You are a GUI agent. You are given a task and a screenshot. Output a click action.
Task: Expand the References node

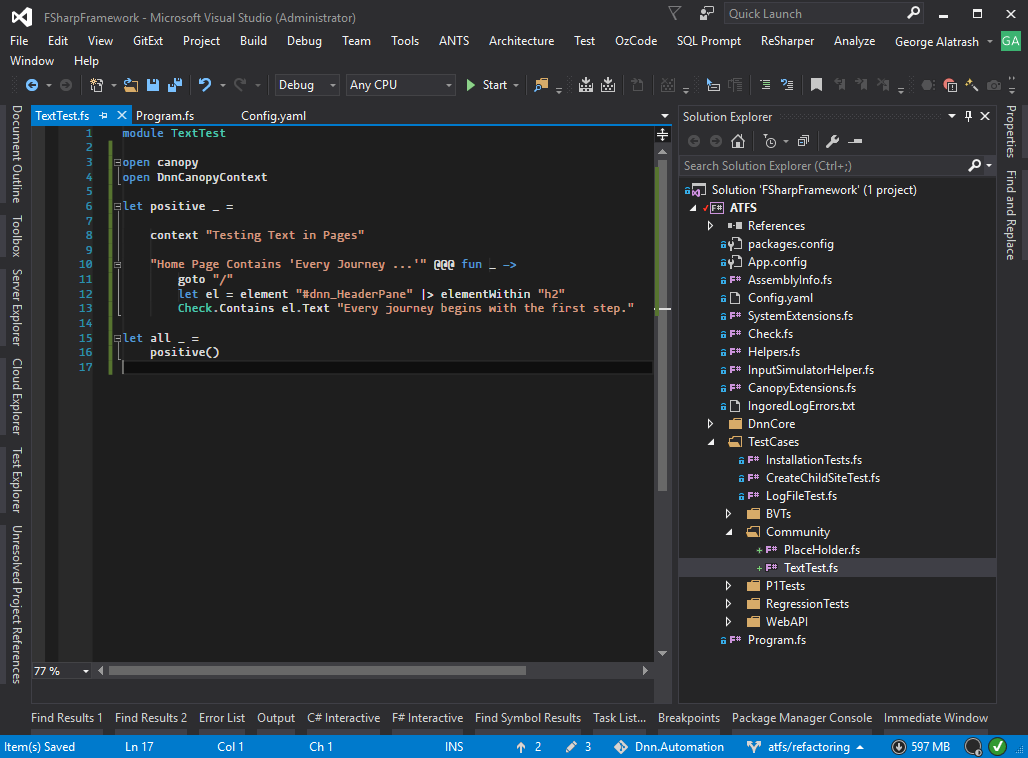pos(711,226)
